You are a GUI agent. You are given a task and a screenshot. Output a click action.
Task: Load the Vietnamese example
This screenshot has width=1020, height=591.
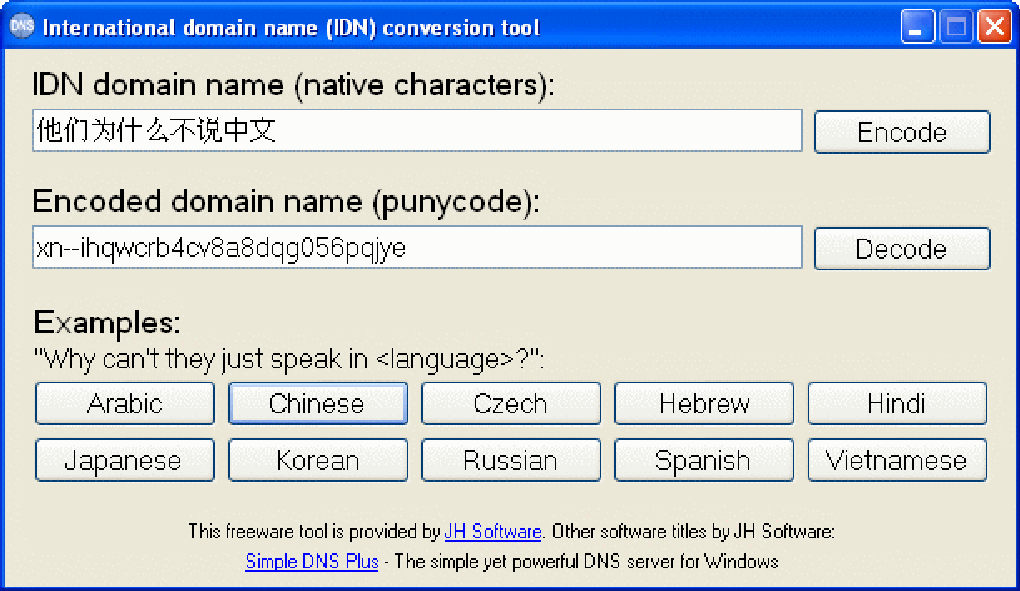(x=897, y=460)
